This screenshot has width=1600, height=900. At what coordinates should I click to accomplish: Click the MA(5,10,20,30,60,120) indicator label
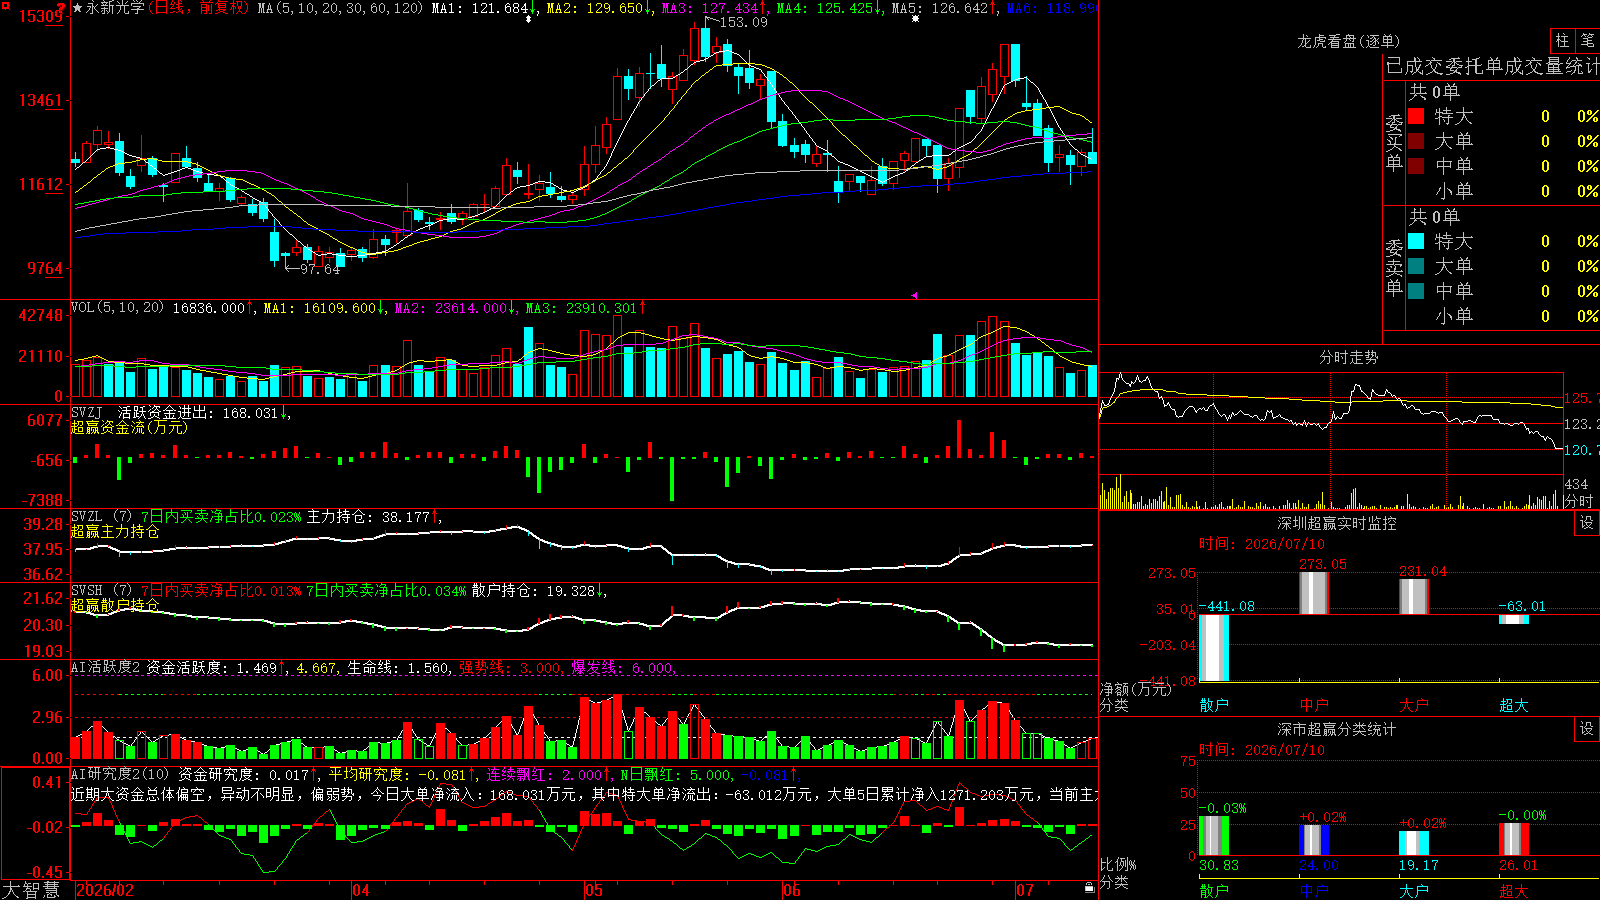[x=341, y=8]
